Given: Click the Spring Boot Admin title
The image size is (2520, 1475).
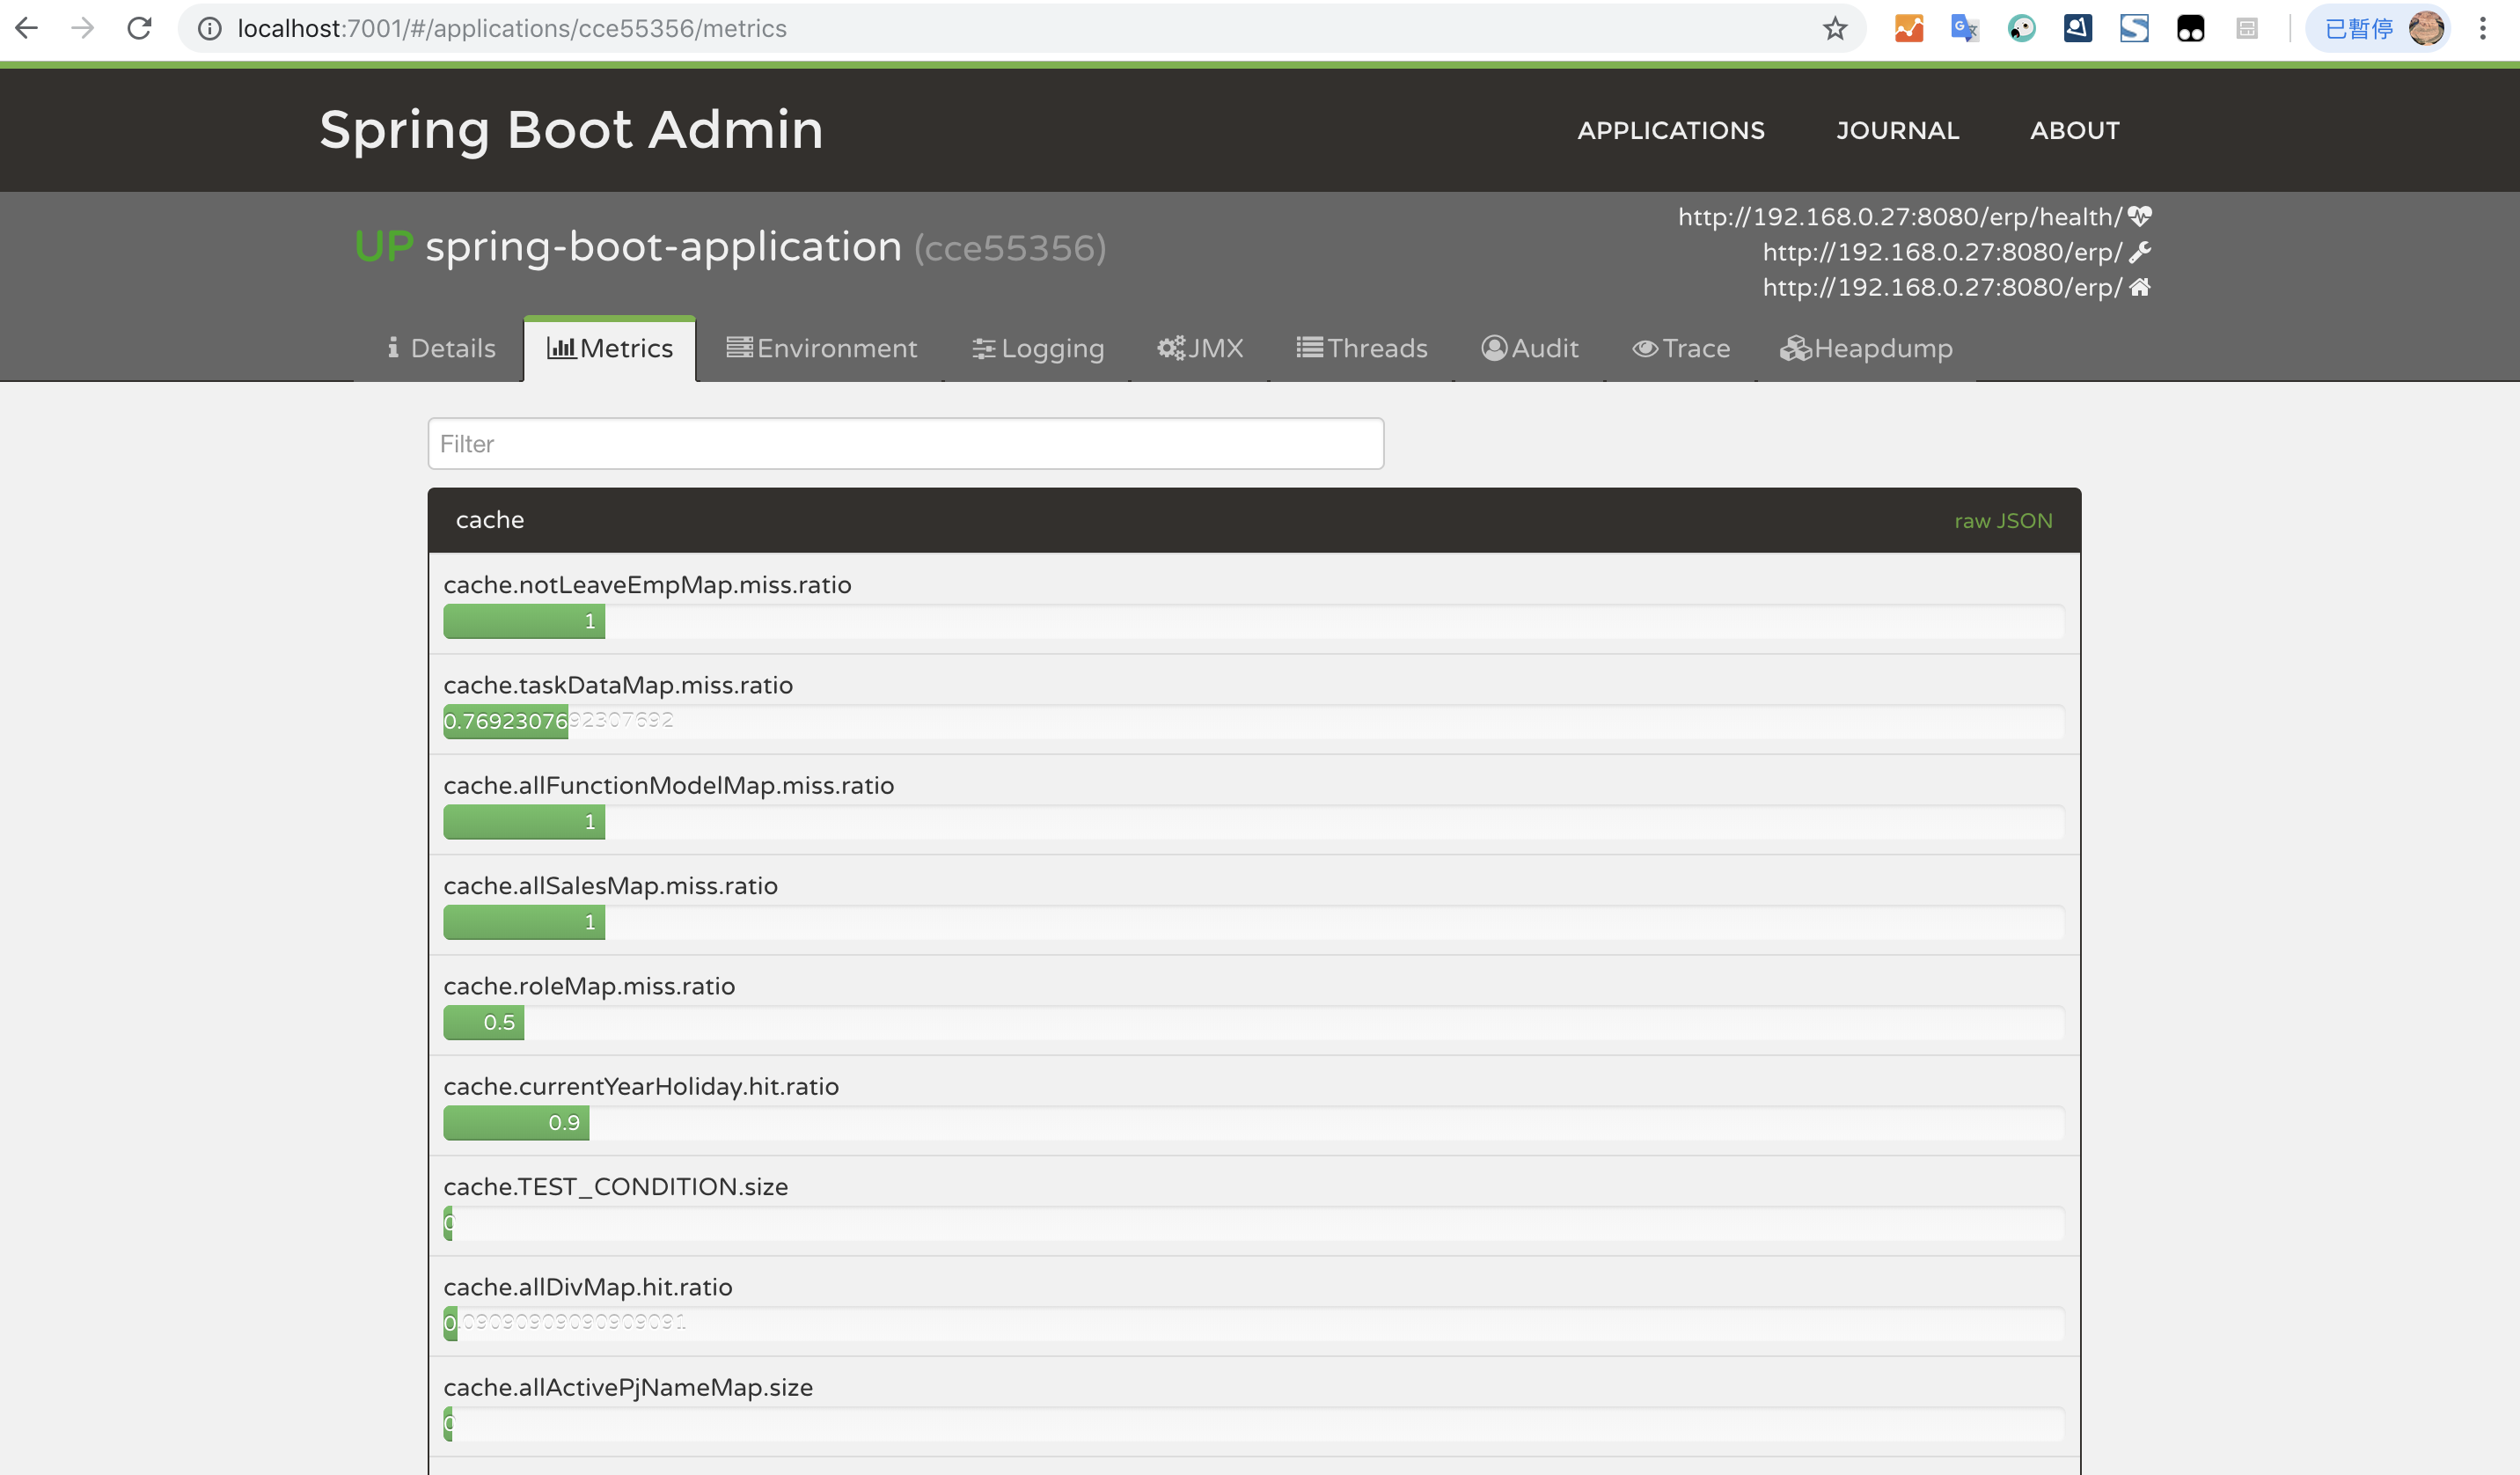Looking at the screenshot, I should [x=571, y=130].
